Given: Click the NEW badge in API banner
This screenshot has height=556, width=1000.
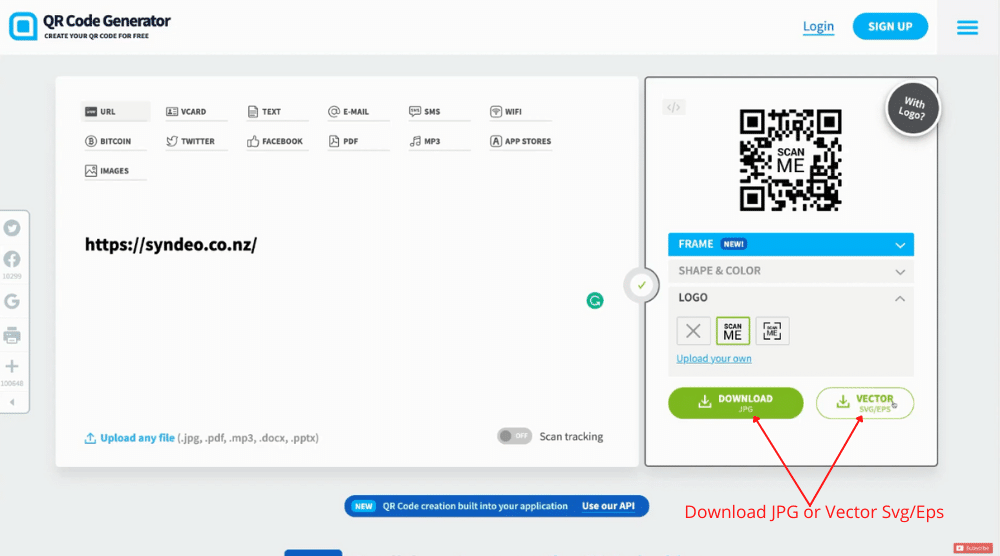Looking at the screenshot, I should pos(364,506).
